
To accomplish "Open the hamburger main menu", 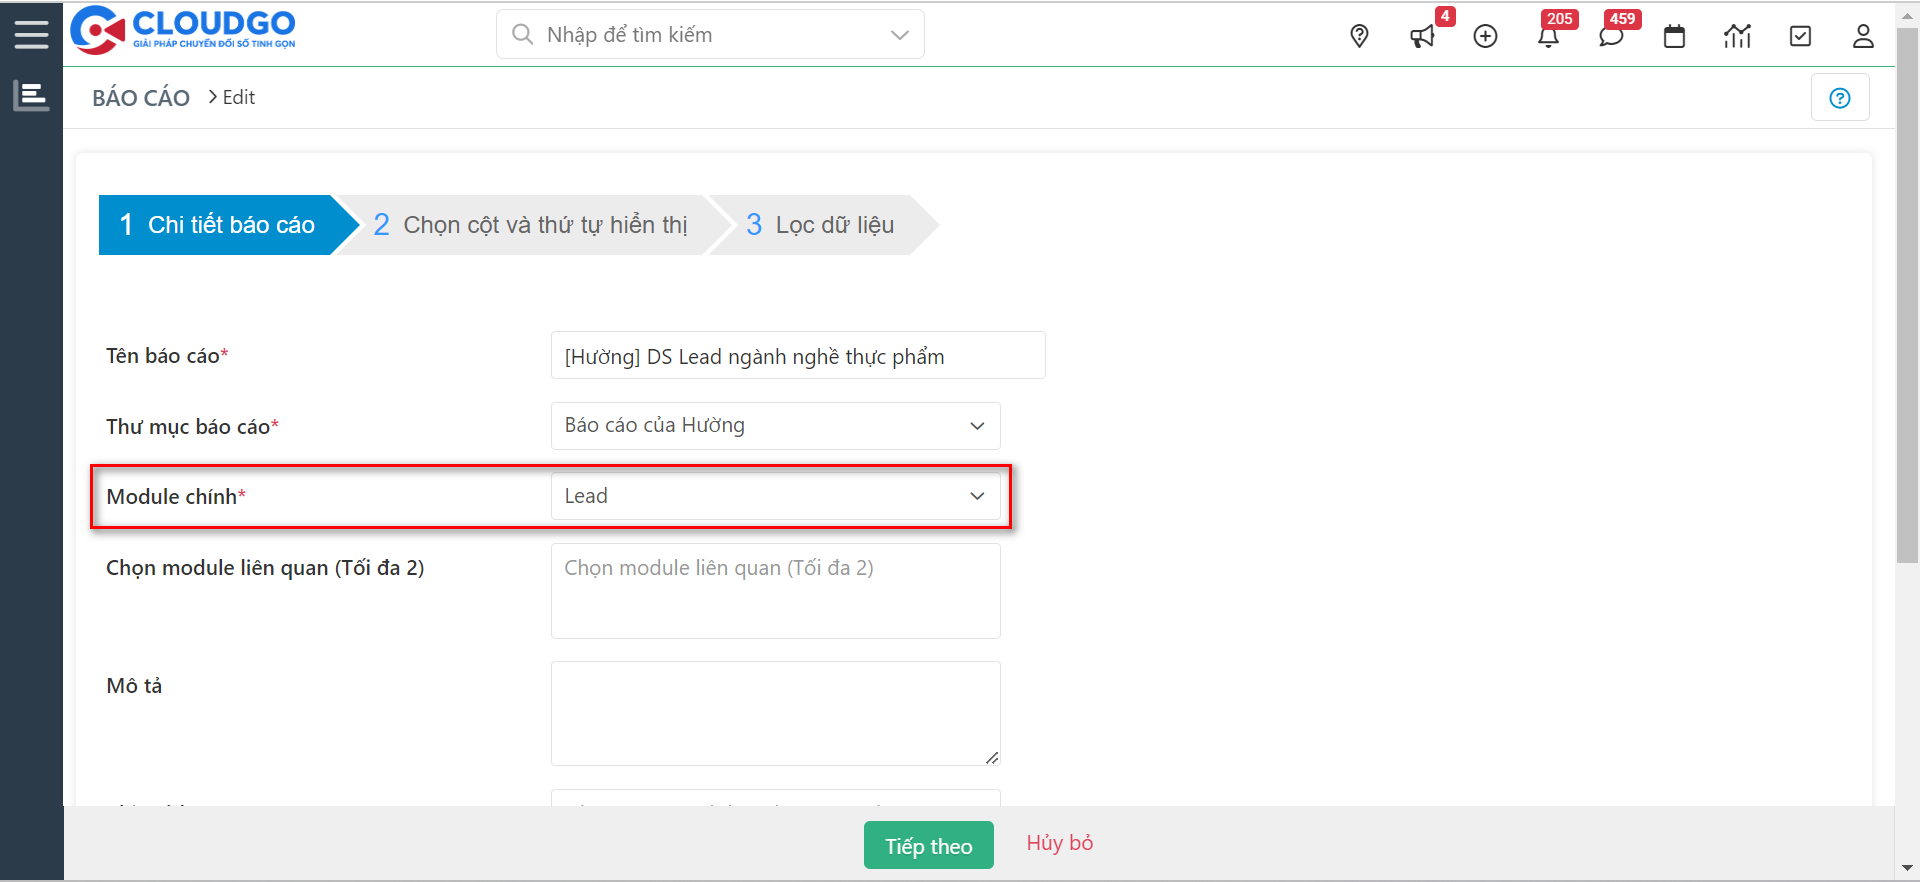I will [31, 35].
